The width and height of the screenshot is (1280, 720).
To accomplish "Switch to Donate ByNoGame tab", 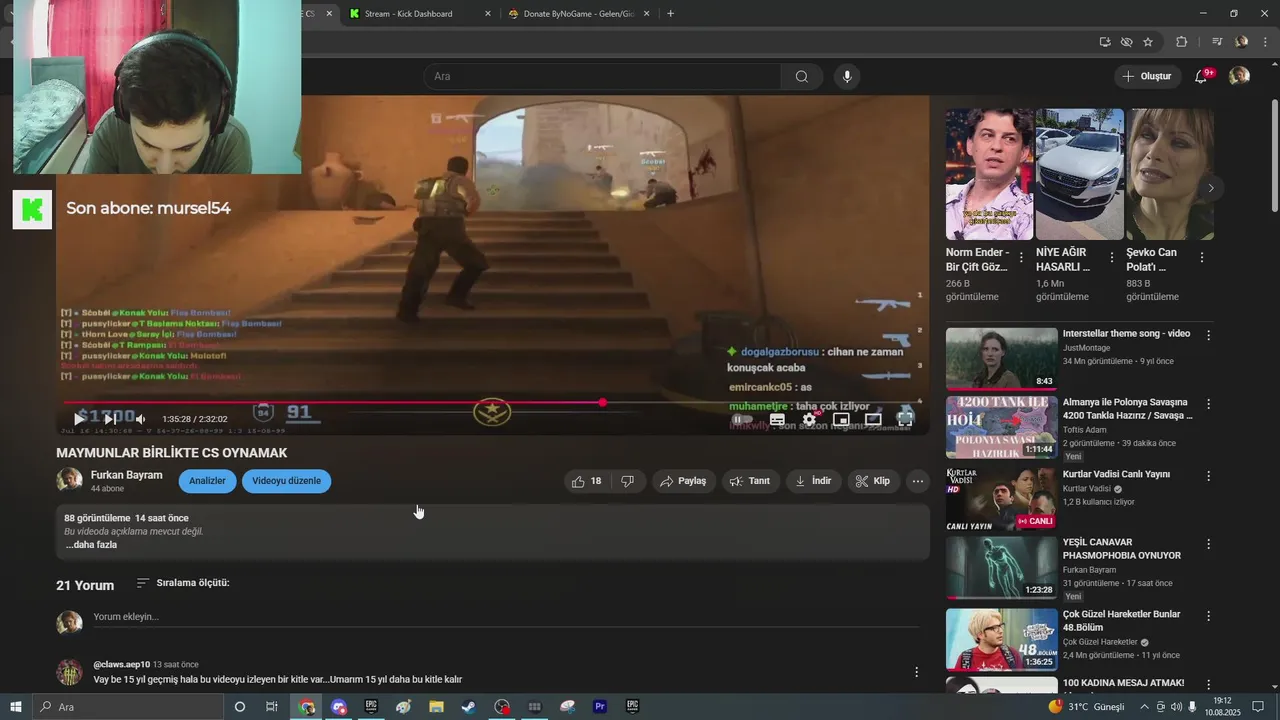I will coord(578,14).
